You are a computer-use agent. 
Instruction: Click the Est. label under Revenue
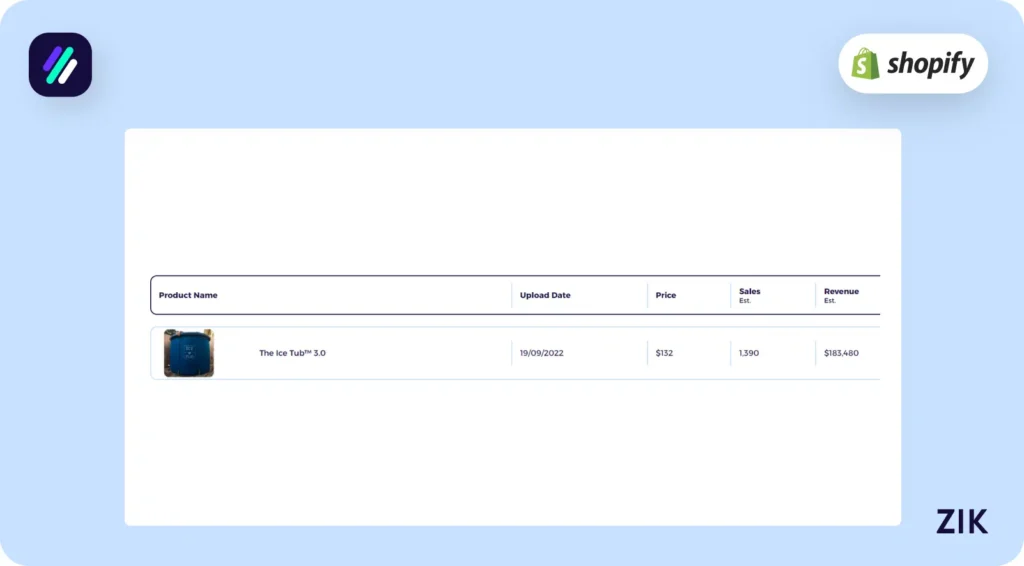tap(830, 301)
